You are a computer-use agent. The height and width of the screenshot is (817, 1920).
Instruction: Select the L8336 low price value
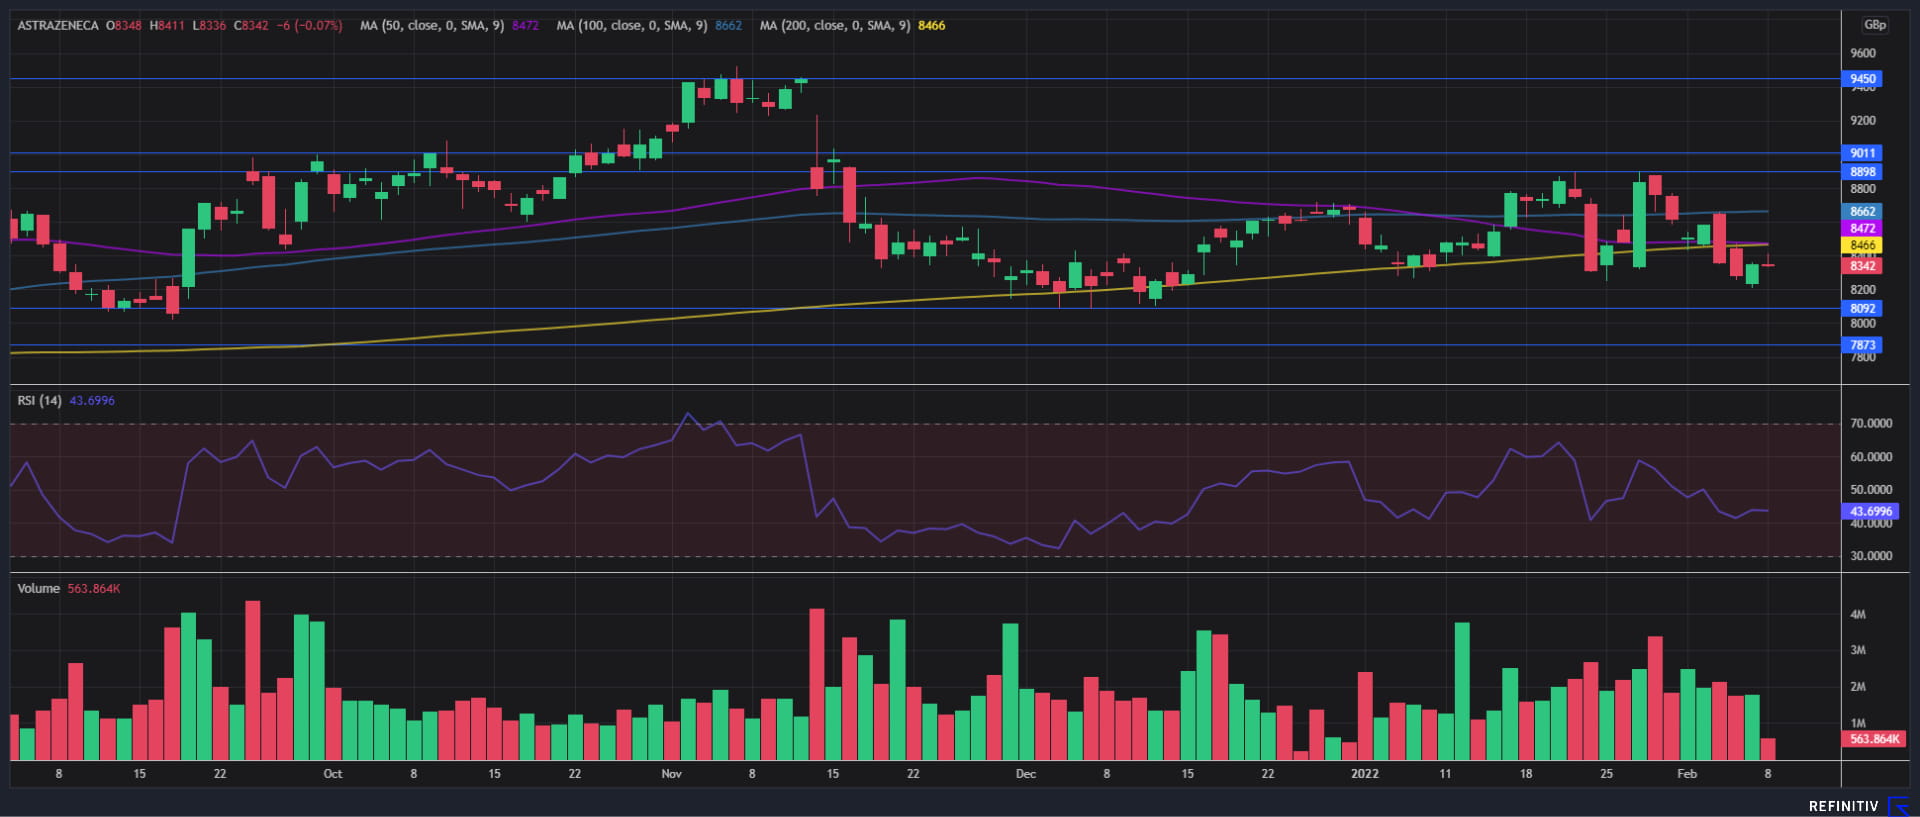click(x=209, y=26)
